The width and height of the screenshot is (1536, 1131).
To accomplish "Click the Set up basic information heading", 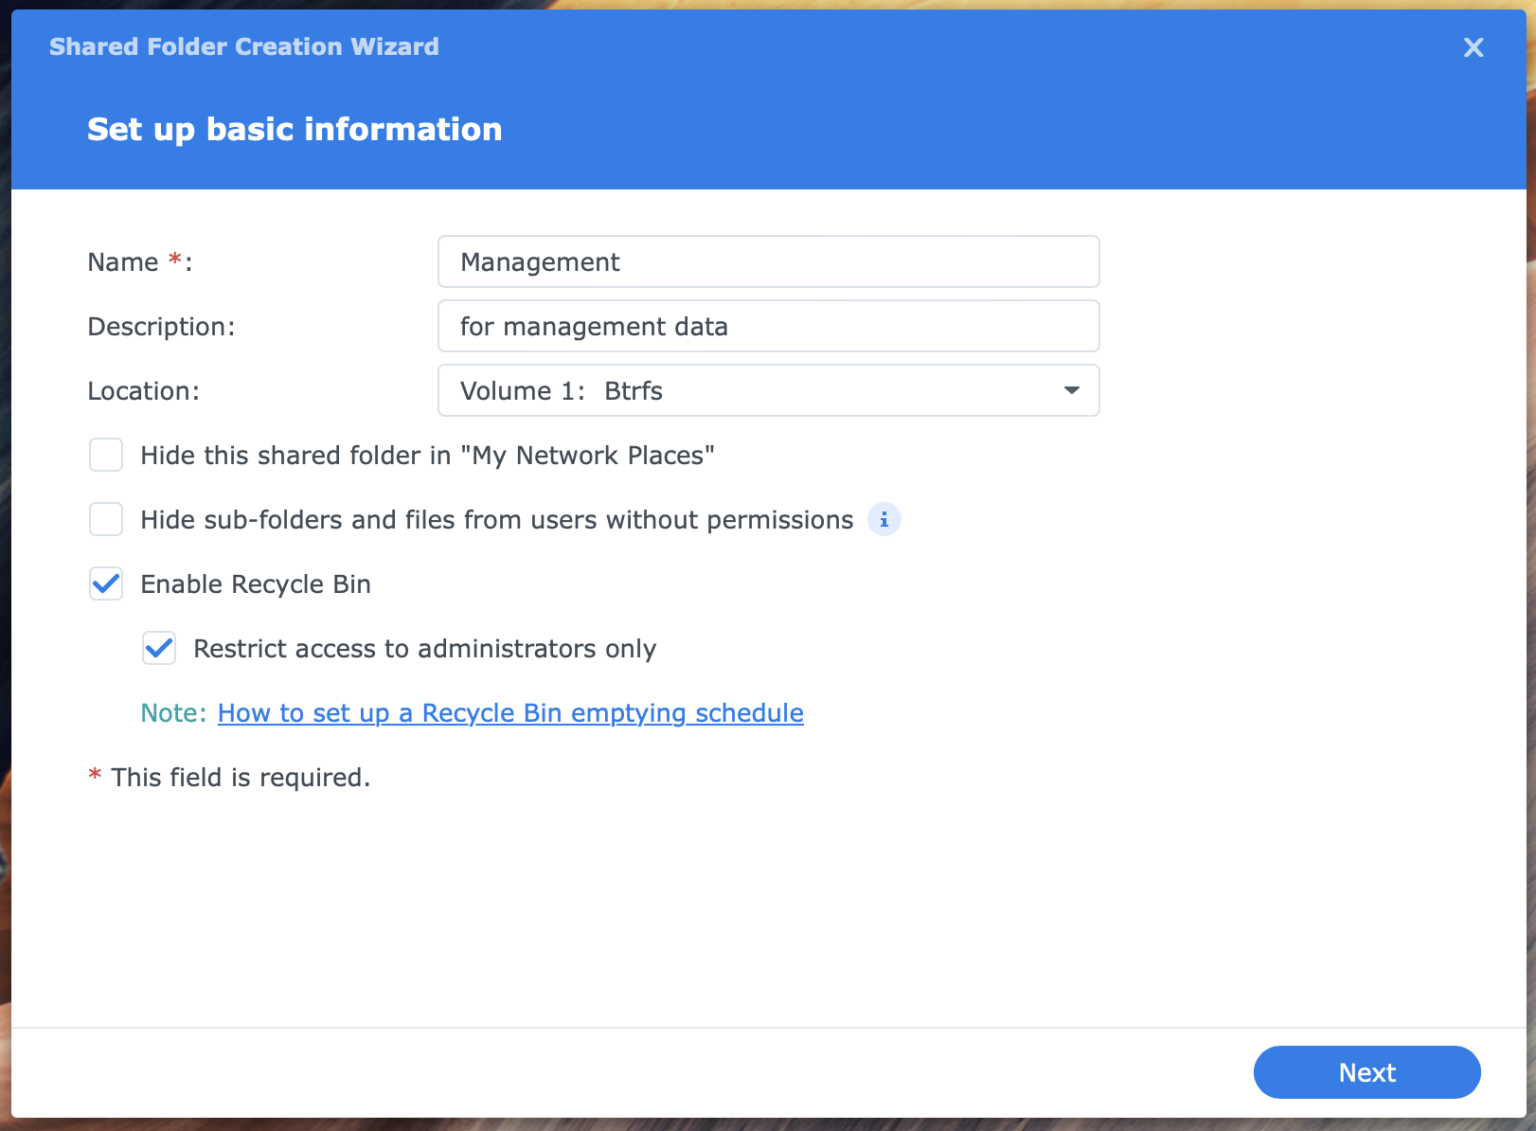I will click(294, 128).
